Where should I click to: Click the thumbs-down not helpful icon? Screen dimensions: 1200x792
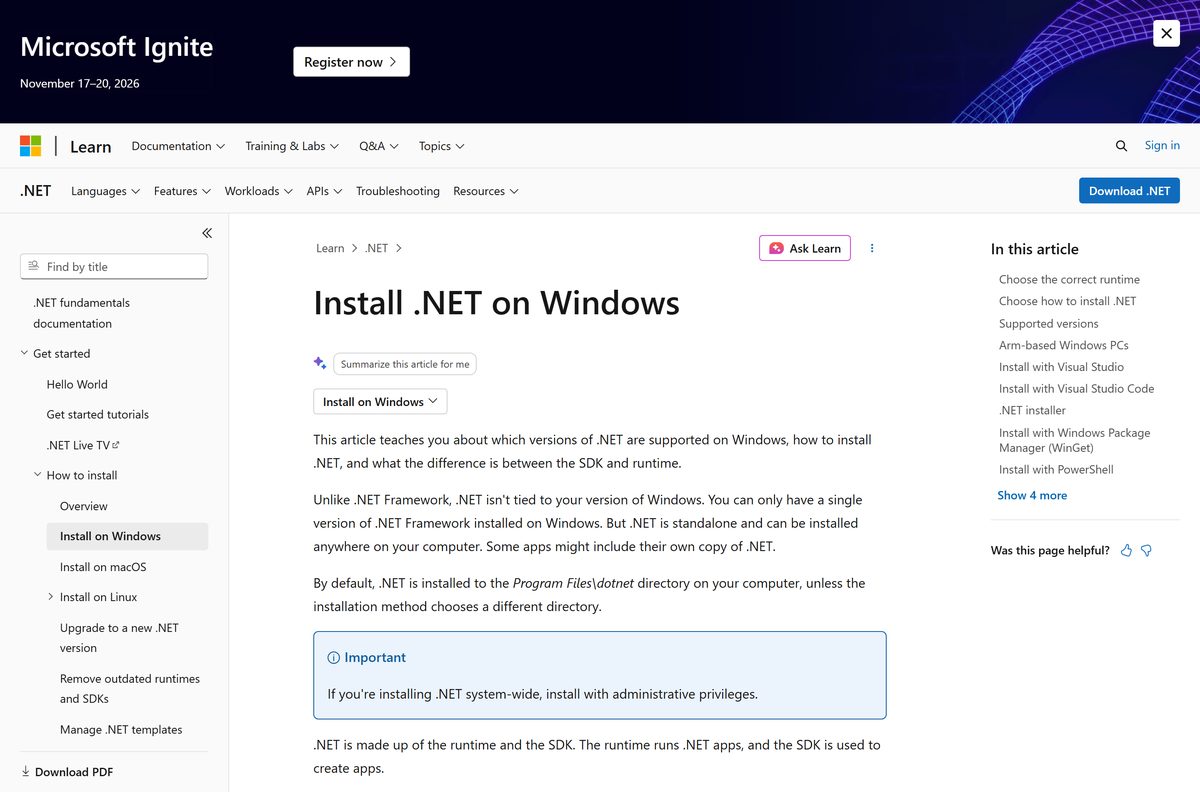pyautogui.click(x=1146, y=550)
